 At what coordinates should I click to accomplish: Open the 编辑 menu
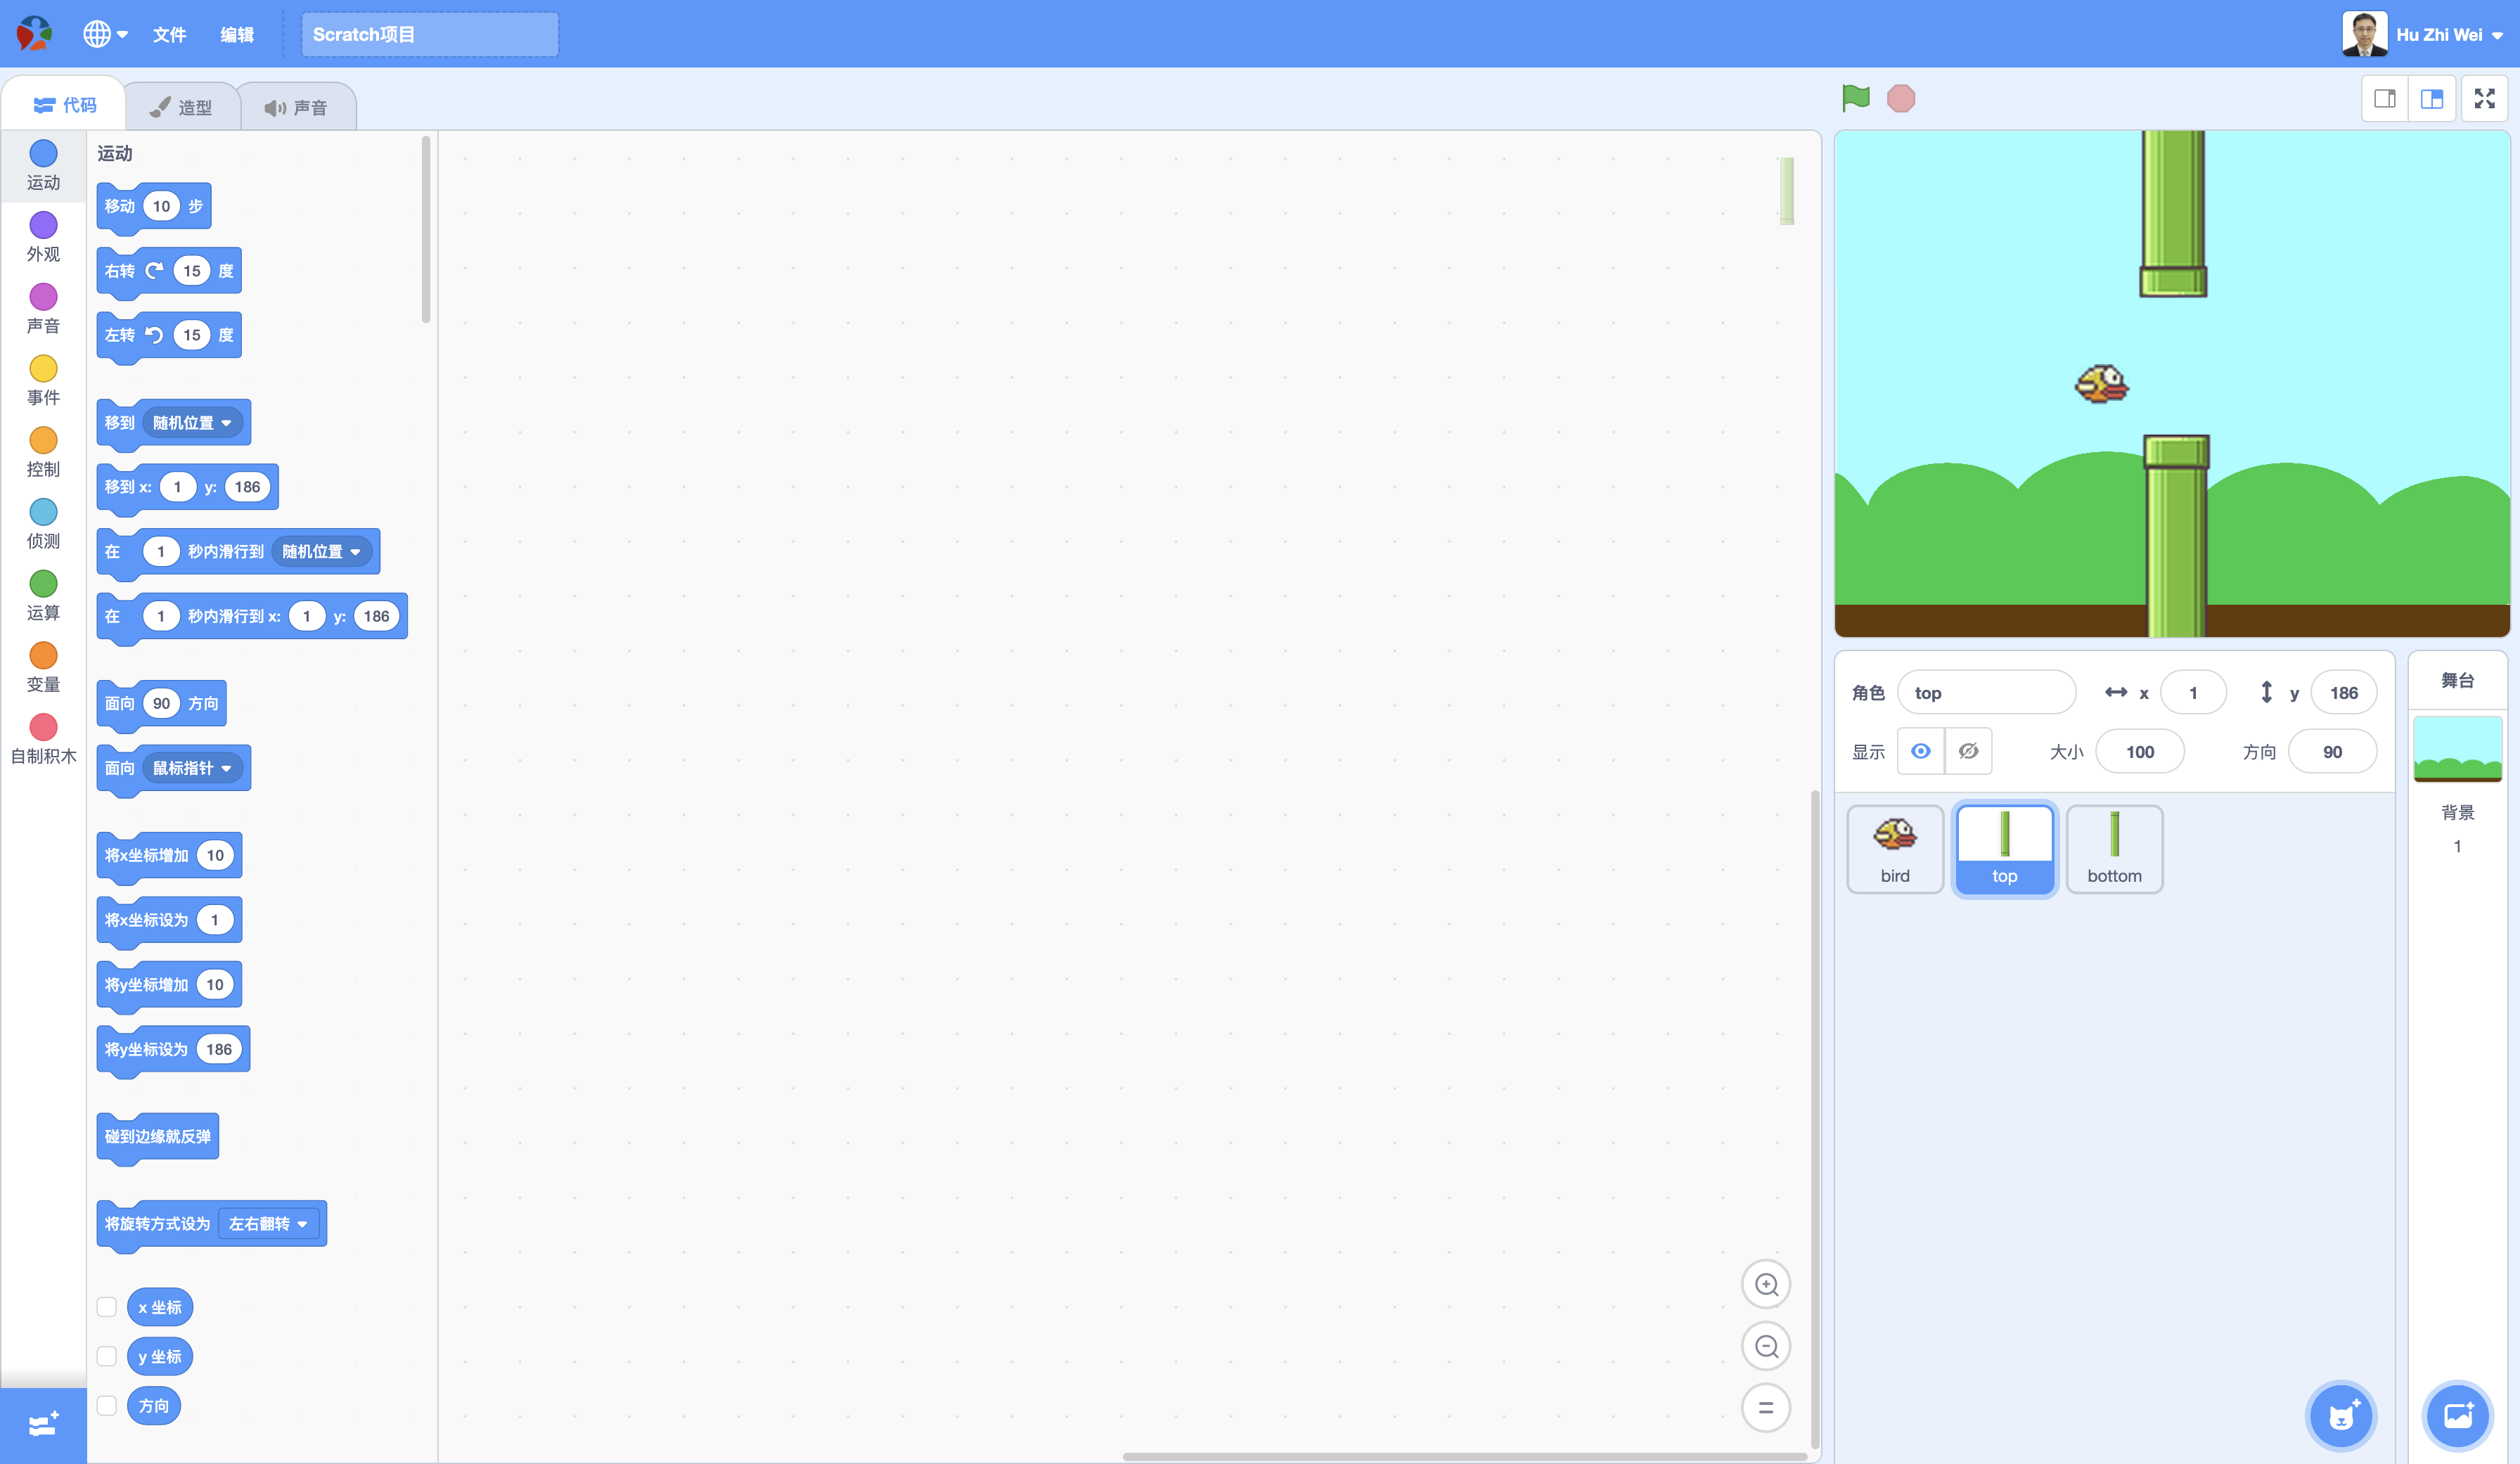point(237,35)
